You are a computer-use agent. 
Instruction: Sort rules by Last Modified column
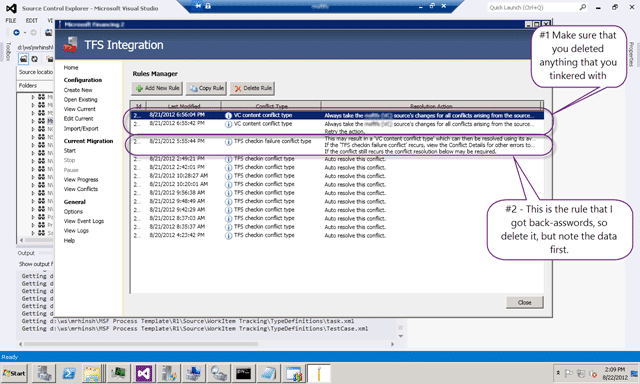[x=184, y=106]
